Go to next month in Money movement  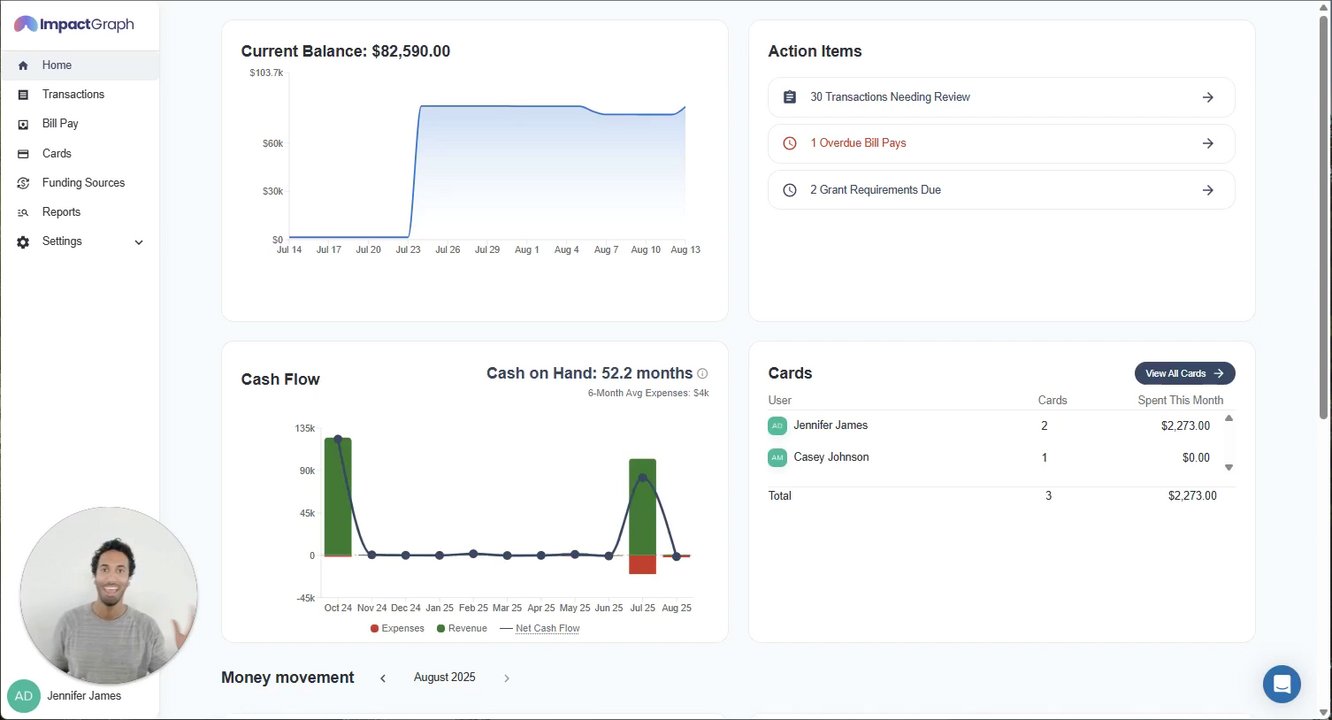click(x=506, y=678)
